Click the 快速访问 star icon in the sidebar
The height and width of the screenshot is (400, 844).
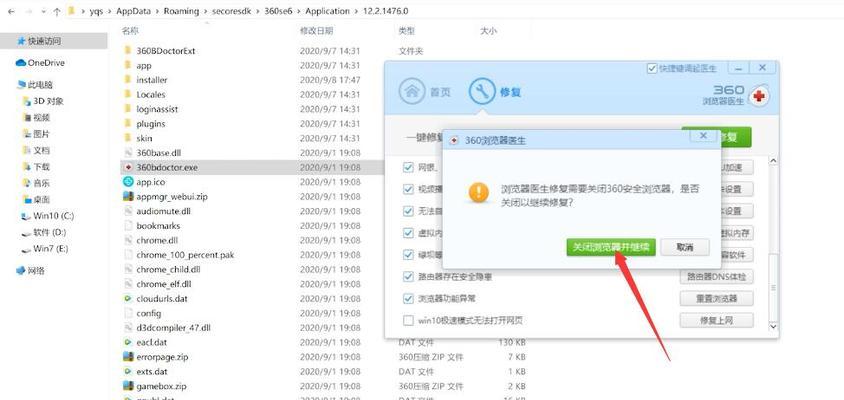pos(22,41)
